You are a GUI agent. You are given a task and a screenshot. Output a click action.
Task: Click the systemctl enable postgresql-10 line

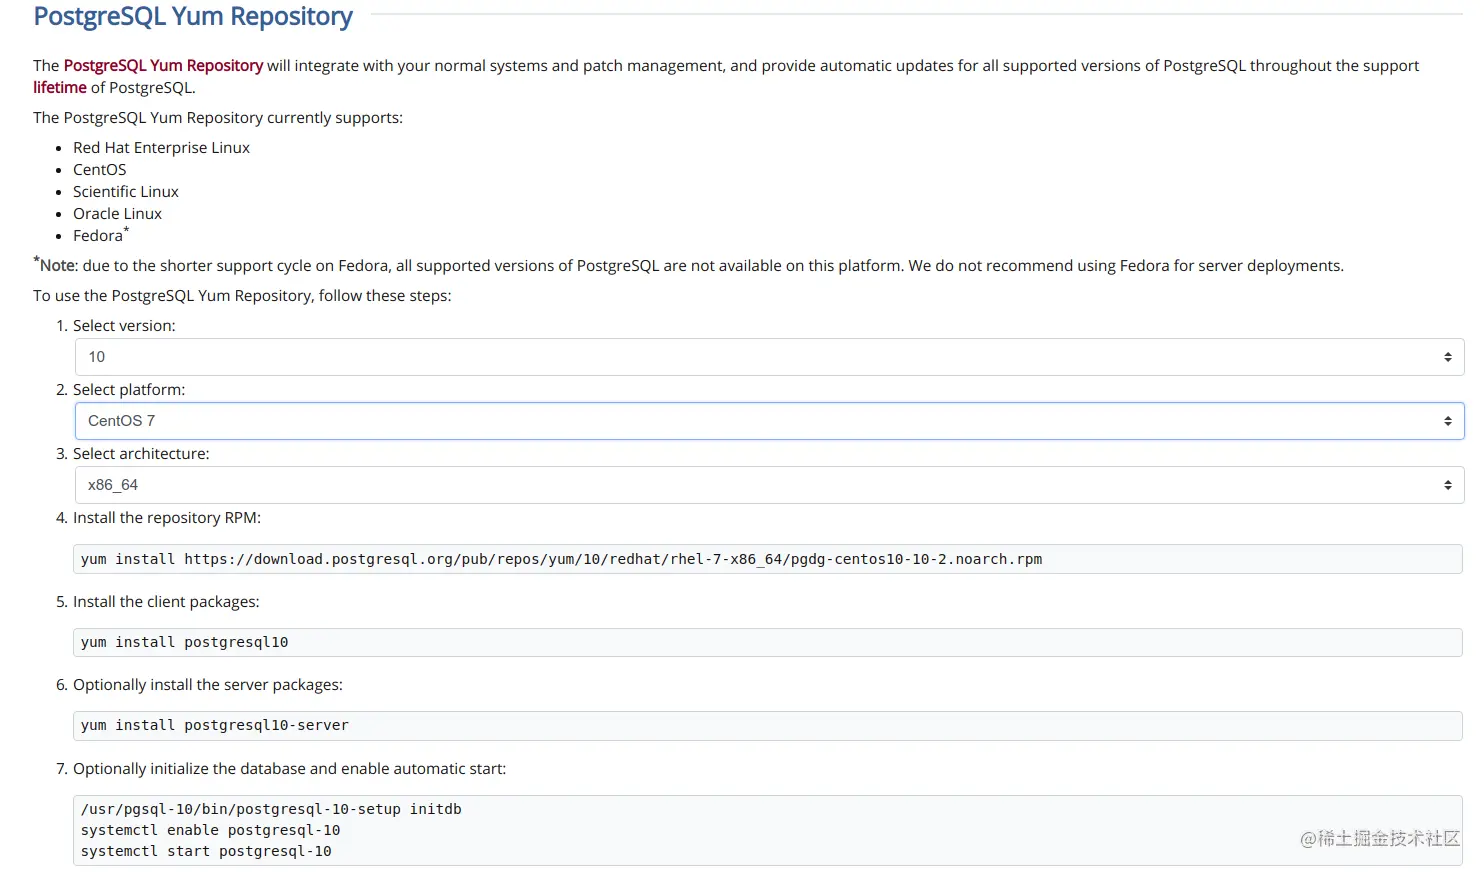[210, 830]
